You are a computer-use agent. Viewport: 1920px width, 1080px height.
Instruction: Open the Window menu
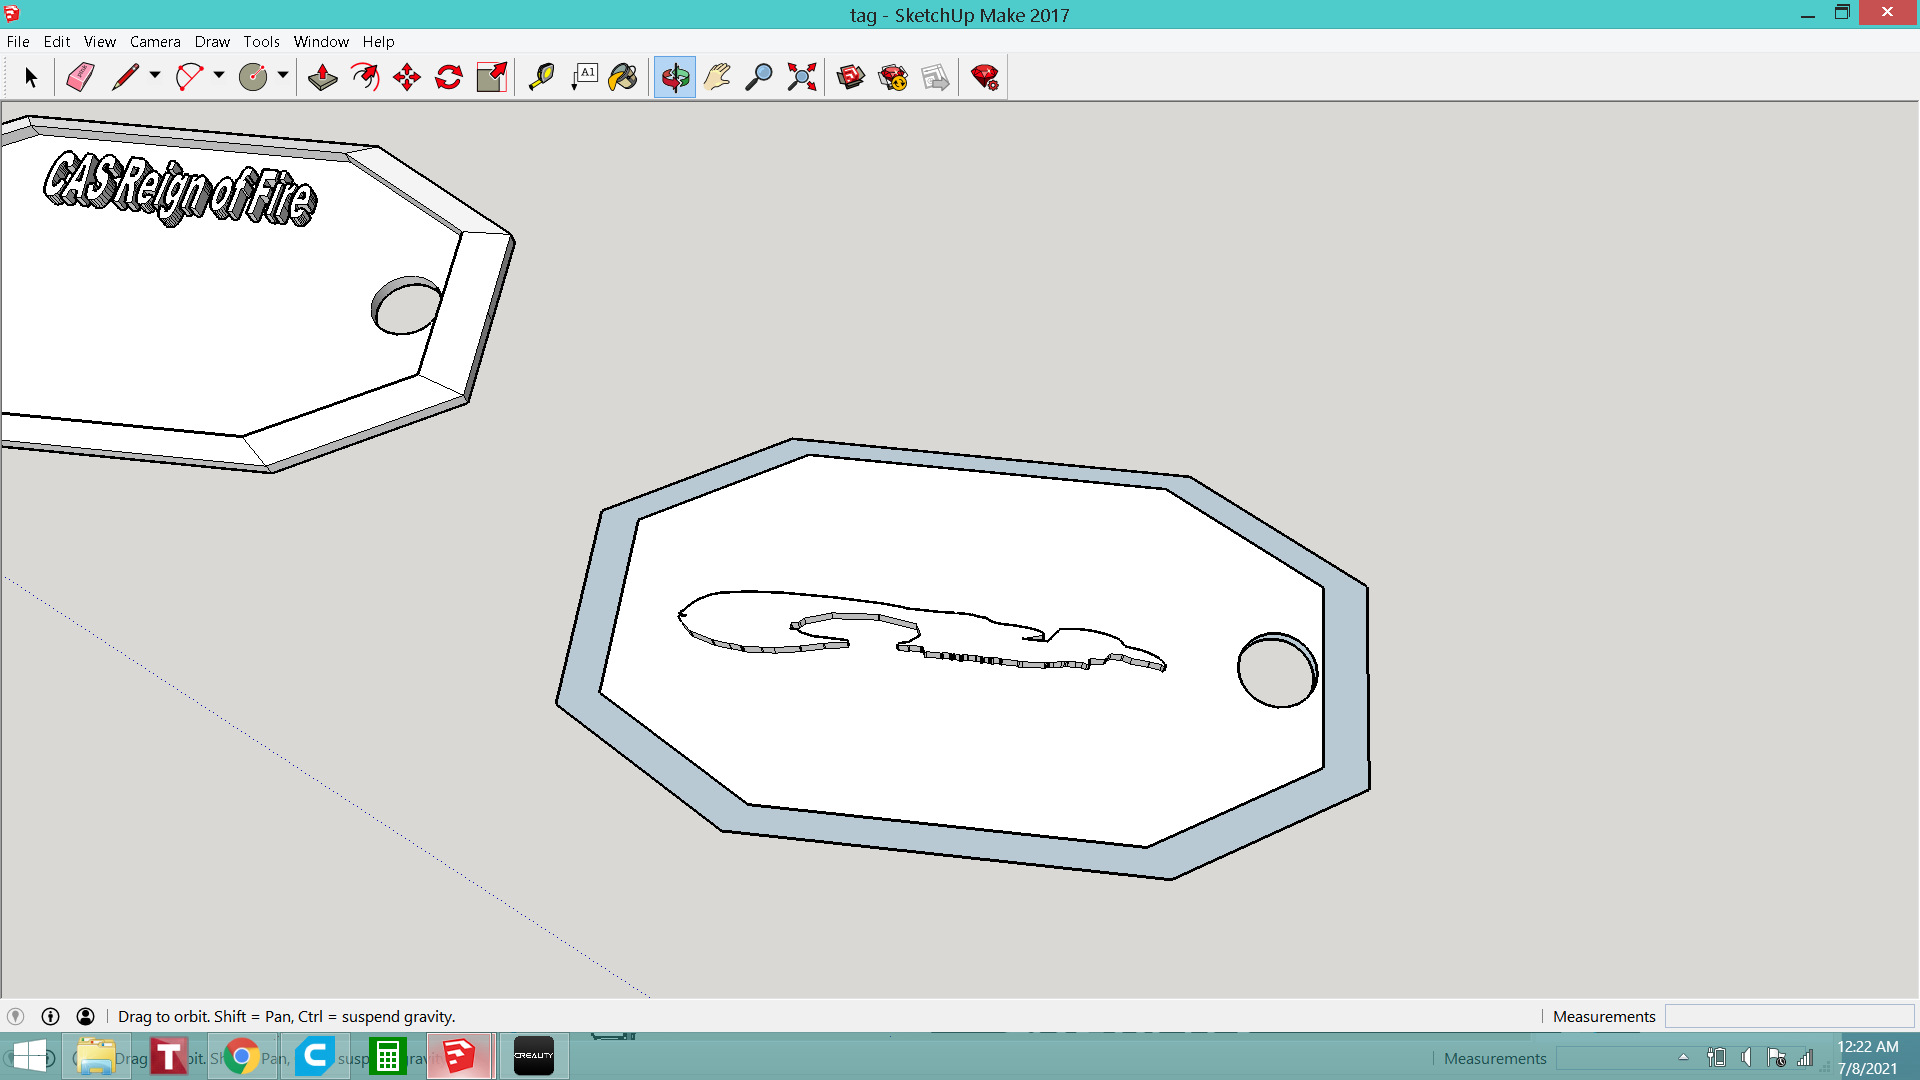point(321,42)
